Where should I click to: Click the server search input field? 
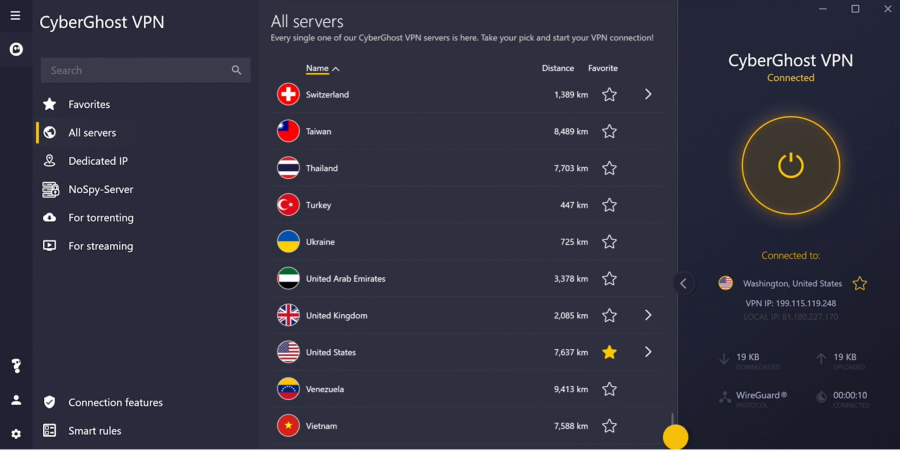click(135, 70)
